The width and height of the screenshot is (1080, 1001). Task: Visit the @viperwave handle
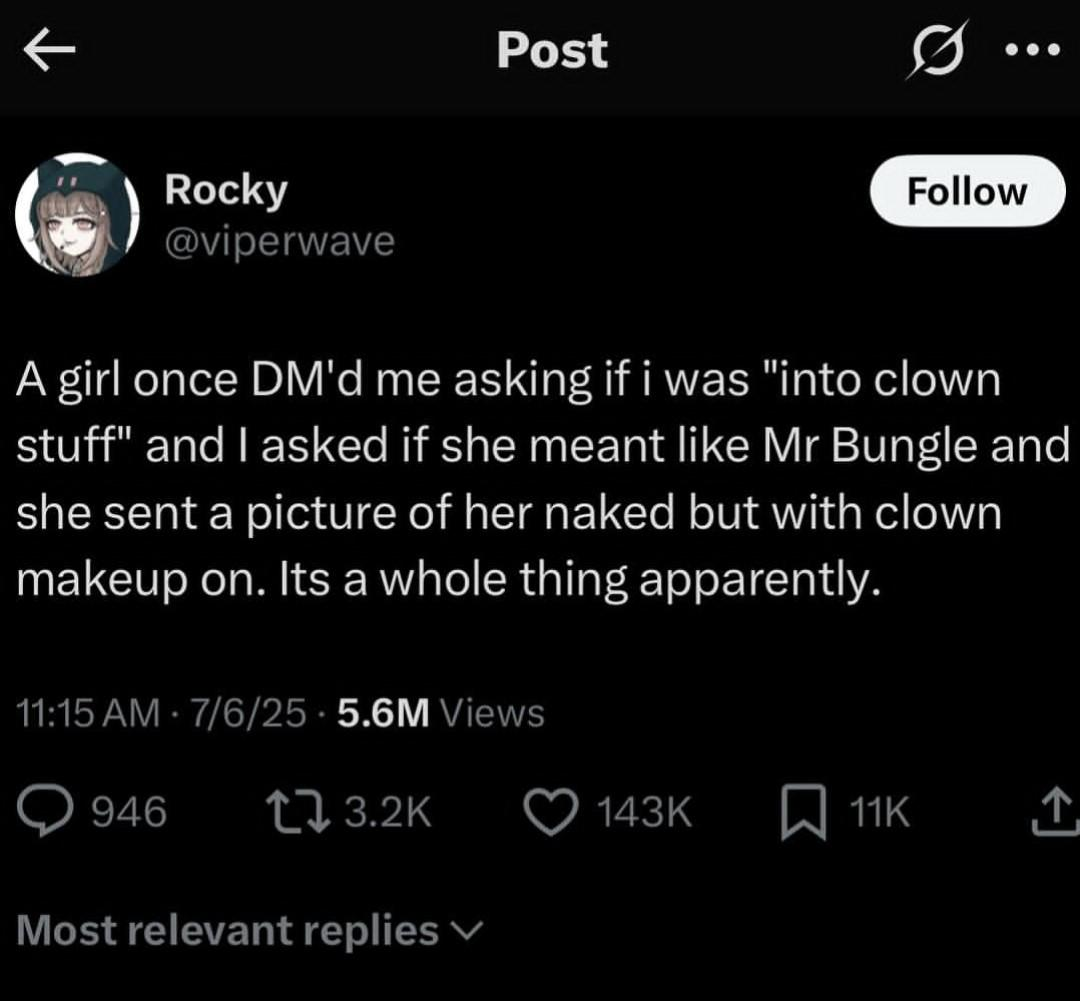279,241
